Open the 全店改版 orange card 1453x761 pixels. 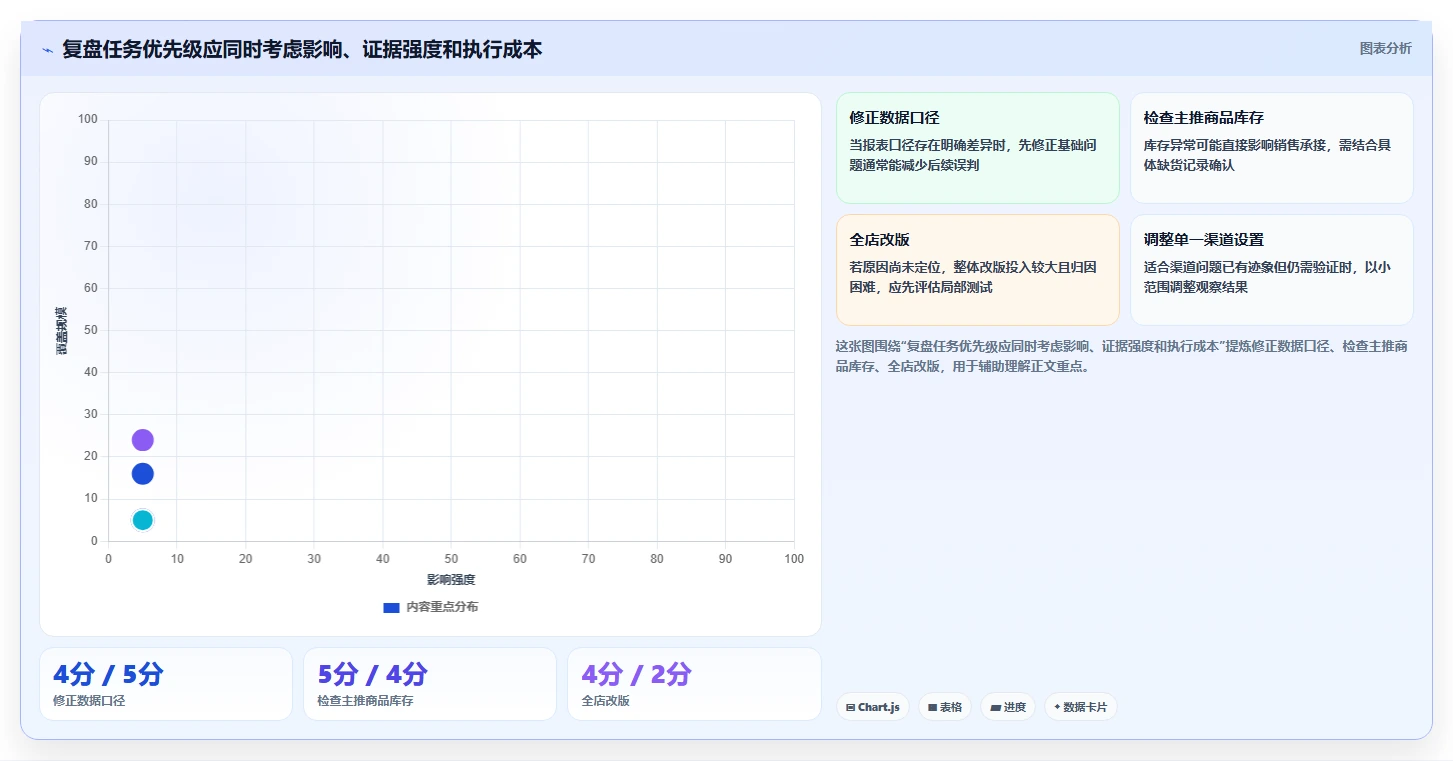coord(978,270)
